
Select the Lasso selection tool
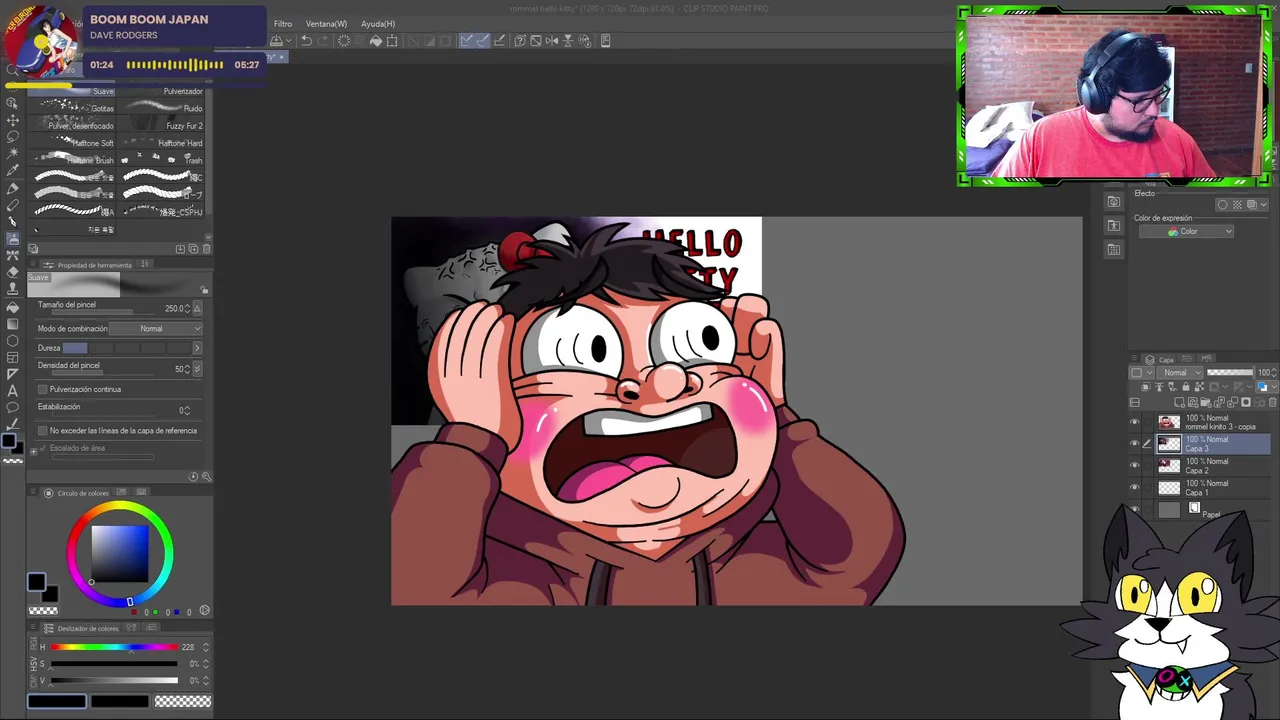tap(13, 137)
